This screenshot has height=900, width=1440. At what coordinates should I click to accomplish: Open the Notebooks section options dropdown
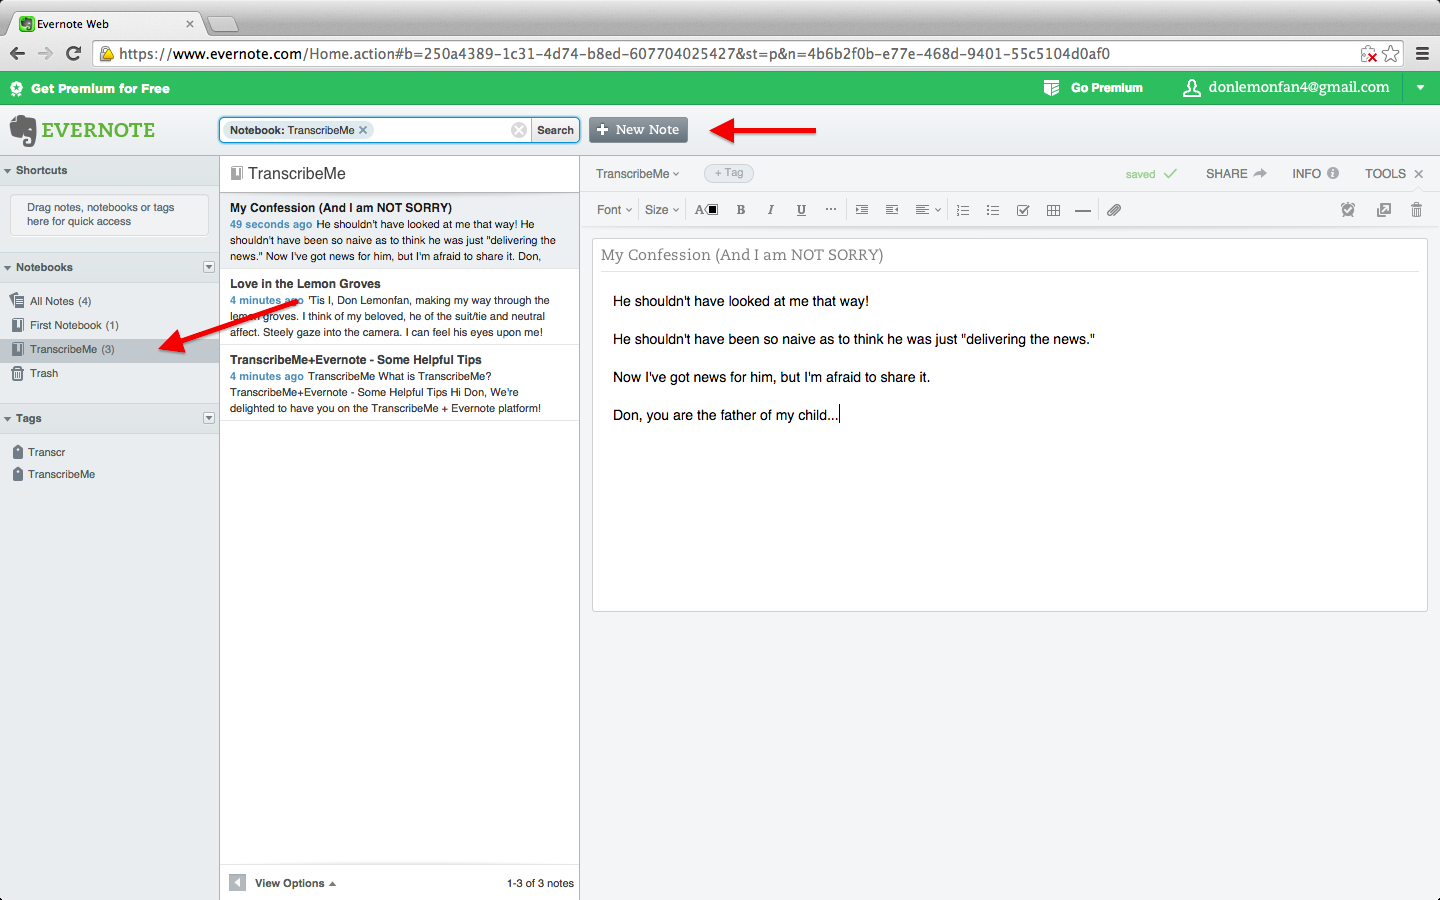click(x=209, y=267)
